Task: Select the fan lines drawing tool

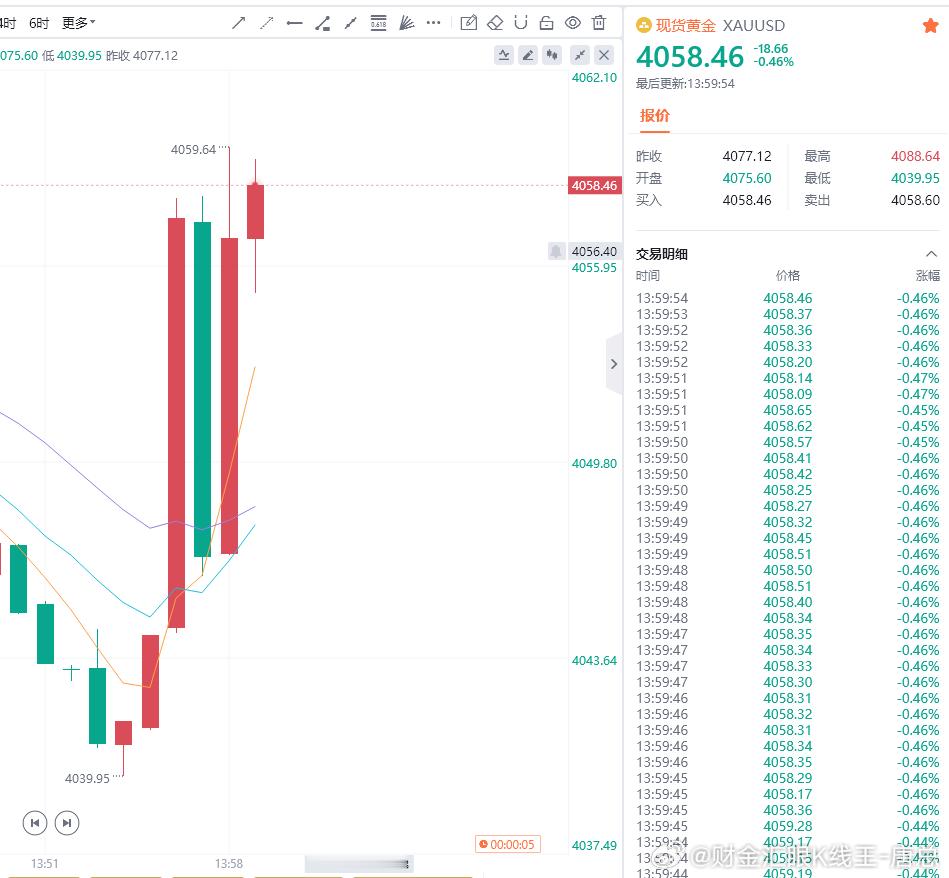Action: (x=407, y=23)
